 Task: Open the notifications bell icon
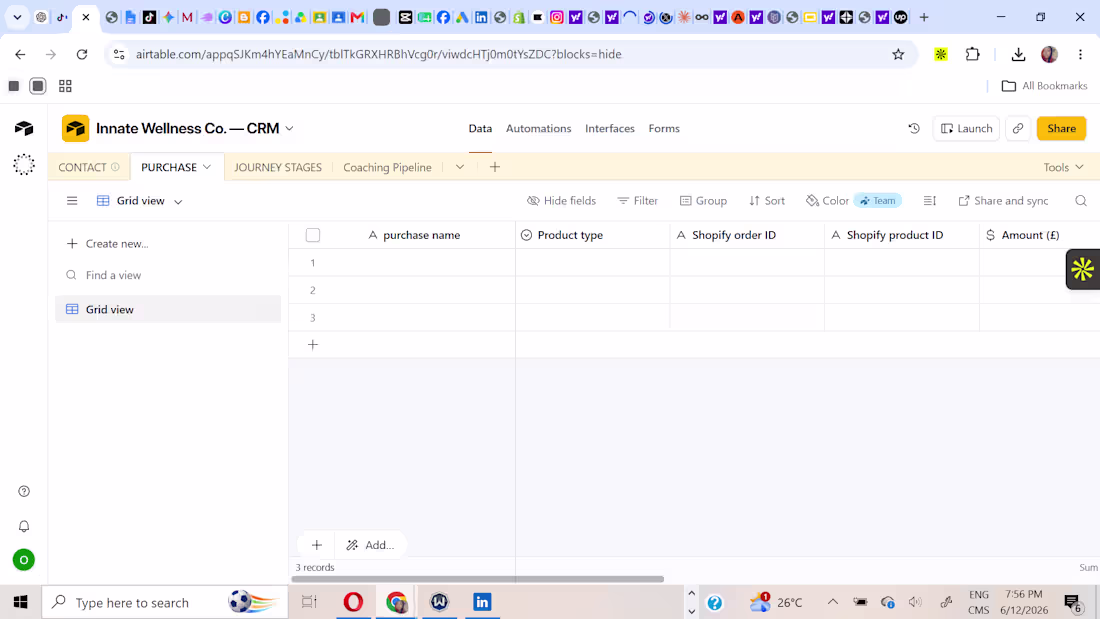[x=24, y=526]
